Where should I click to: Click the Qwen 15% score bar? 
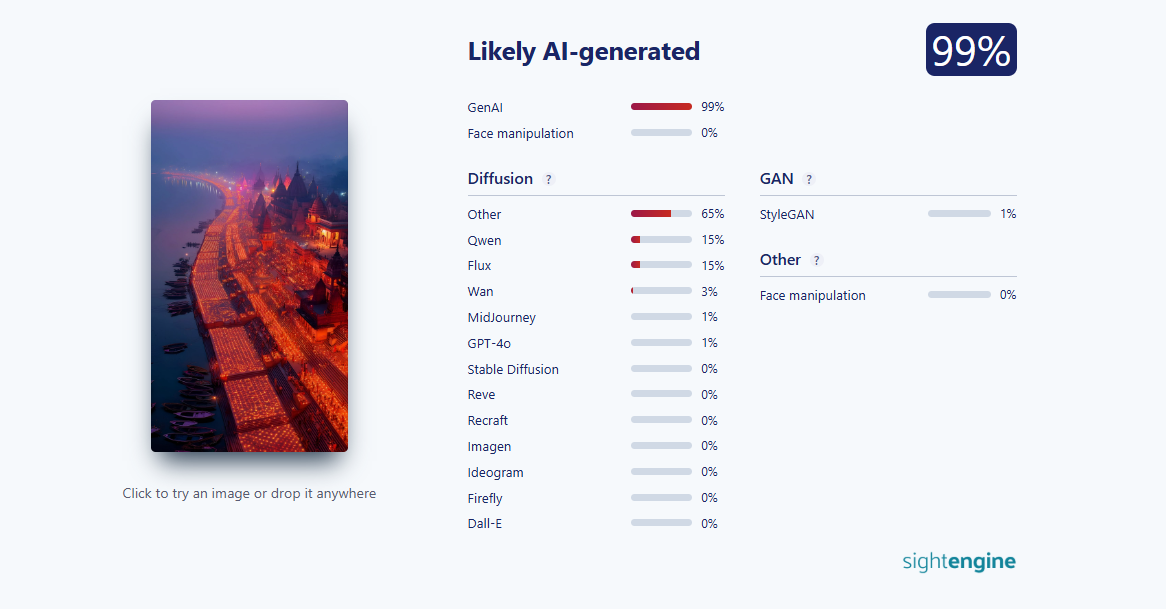click(x=661, y=240)
